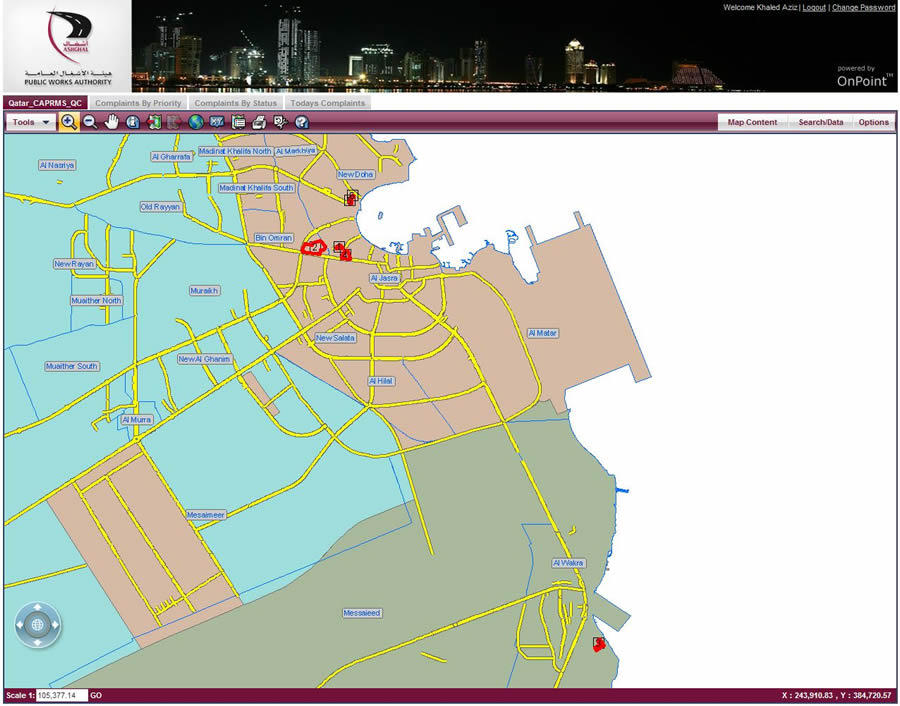This screenshot has width=900, height=706.
Task: Click the red complaint polygon labeled 2
Action: pyautogui.click(x=314, y=247)
